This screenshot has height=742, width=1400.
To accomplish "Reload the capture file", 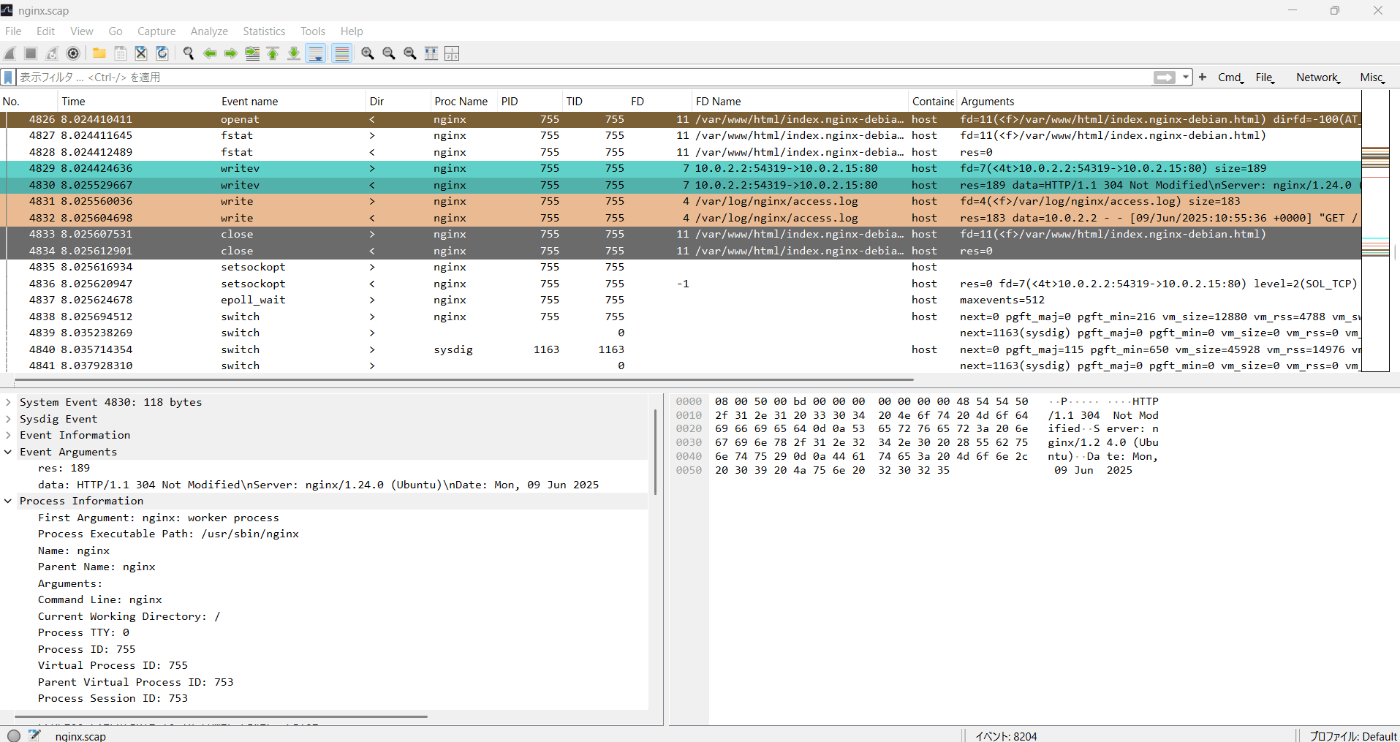I will pyautogui.click(x=162, y=53).
